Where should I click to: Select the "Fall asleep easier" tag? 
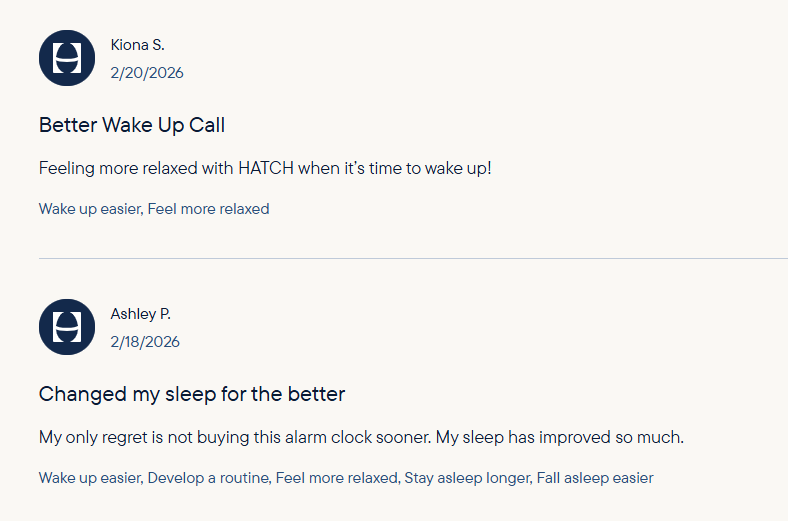pyautogui.click(x=595, y=478)
